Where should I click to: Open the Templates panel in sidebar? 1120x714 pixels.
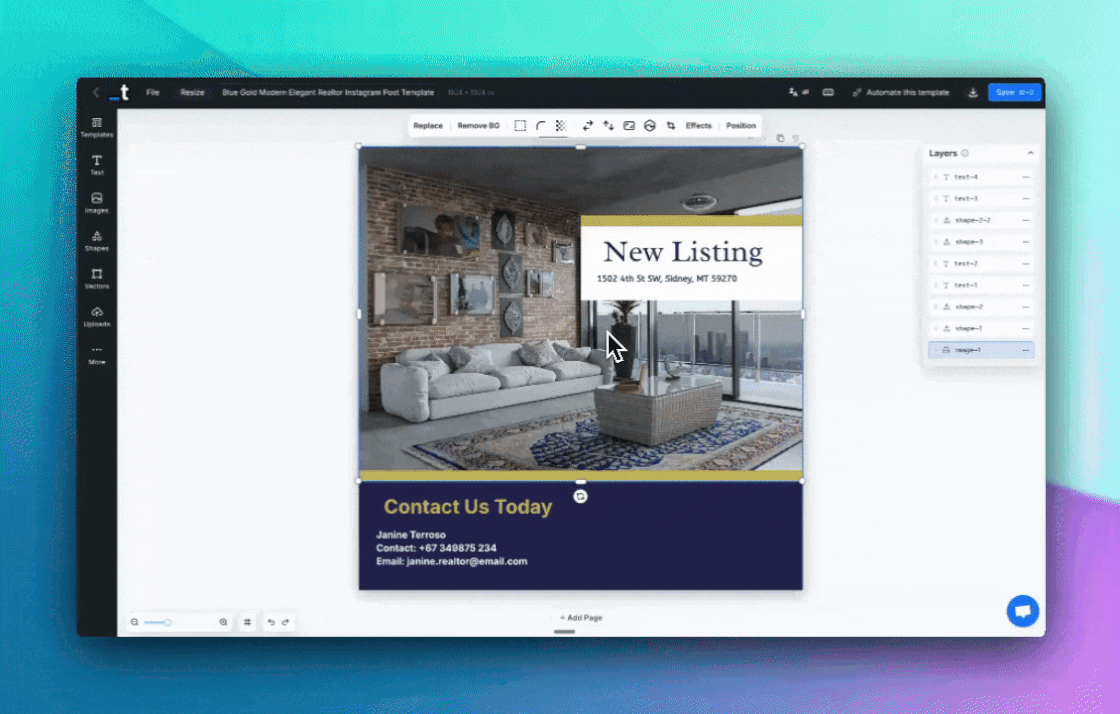pos(97,127)
